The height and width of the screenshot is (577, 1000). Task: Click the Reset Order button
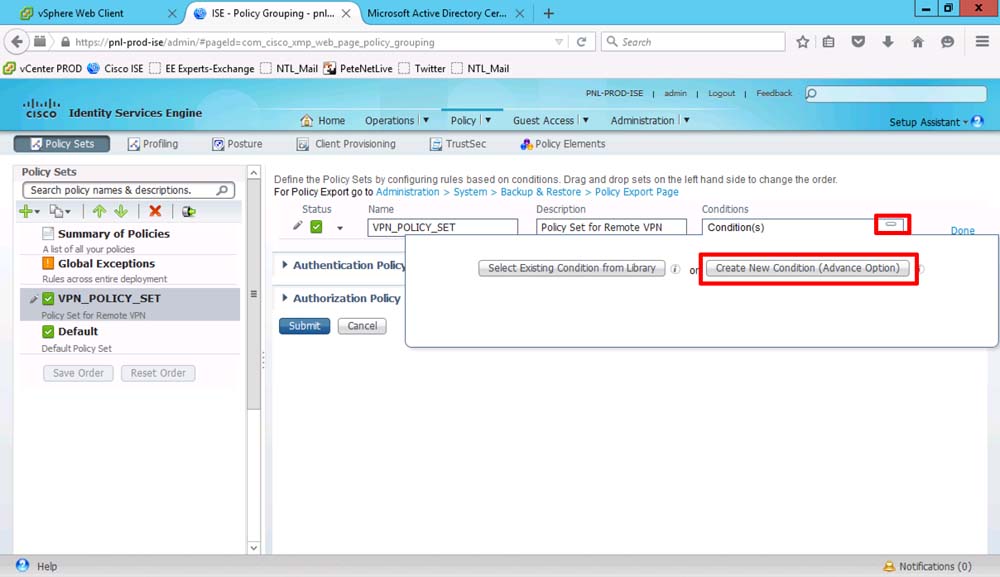point(158,373)
